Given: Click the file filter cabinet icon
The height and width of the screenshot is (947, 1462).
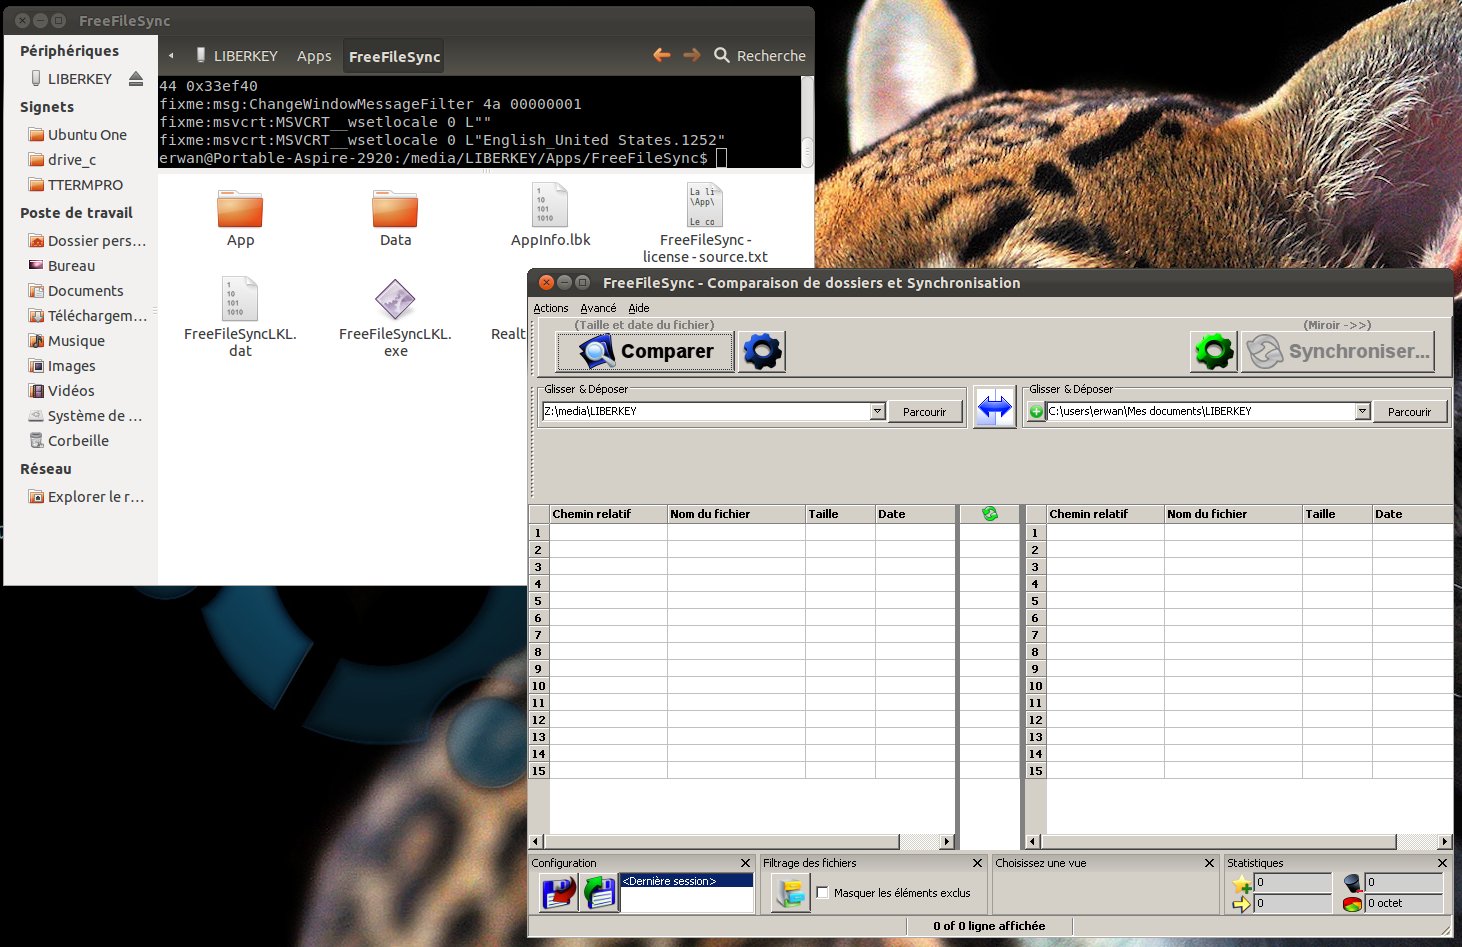Looking at the screenshot, I should 790,893.
